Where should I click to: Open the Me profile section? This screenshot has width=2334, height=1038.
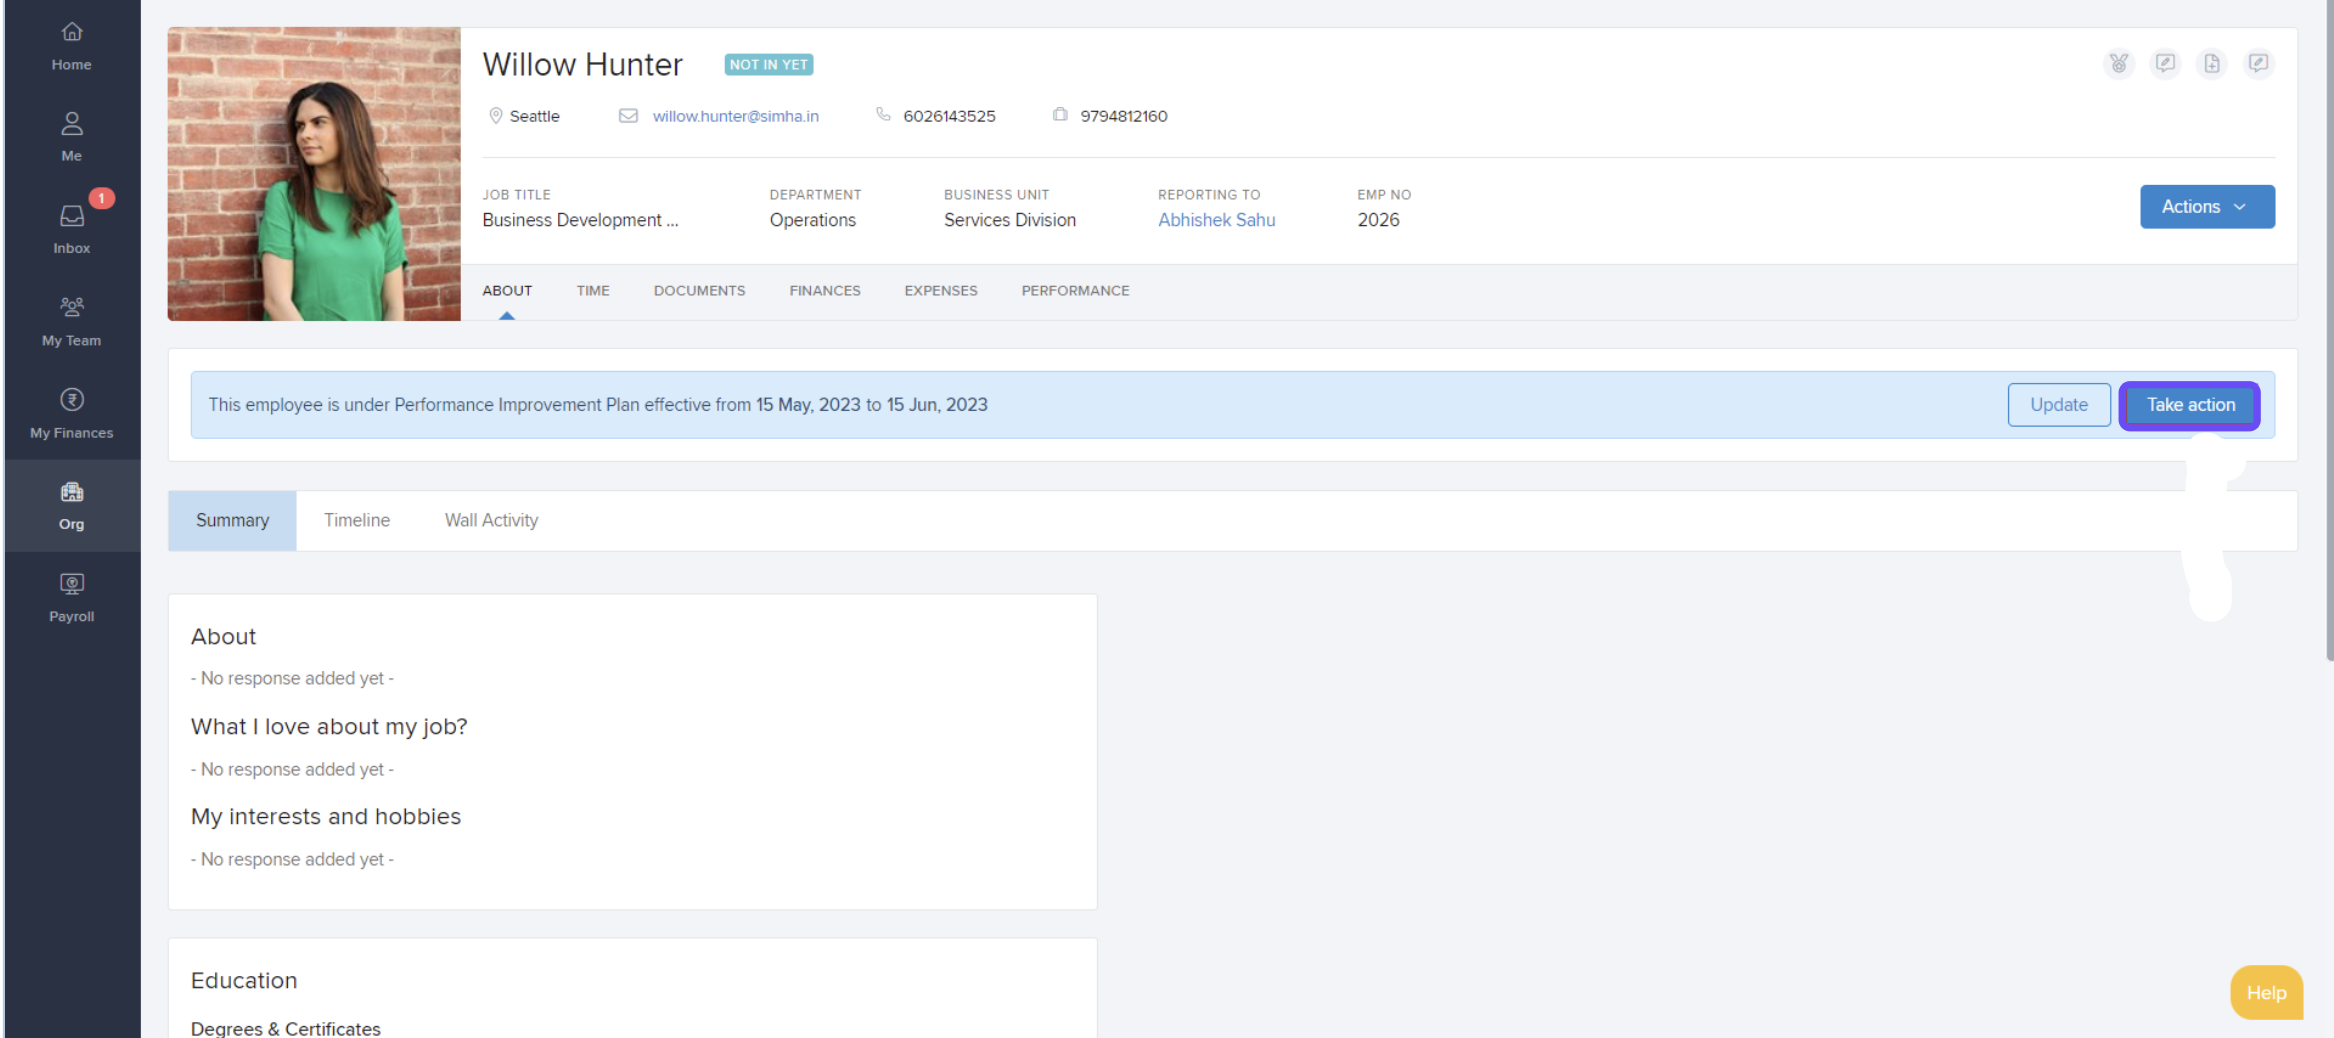[x=71, y=137]
